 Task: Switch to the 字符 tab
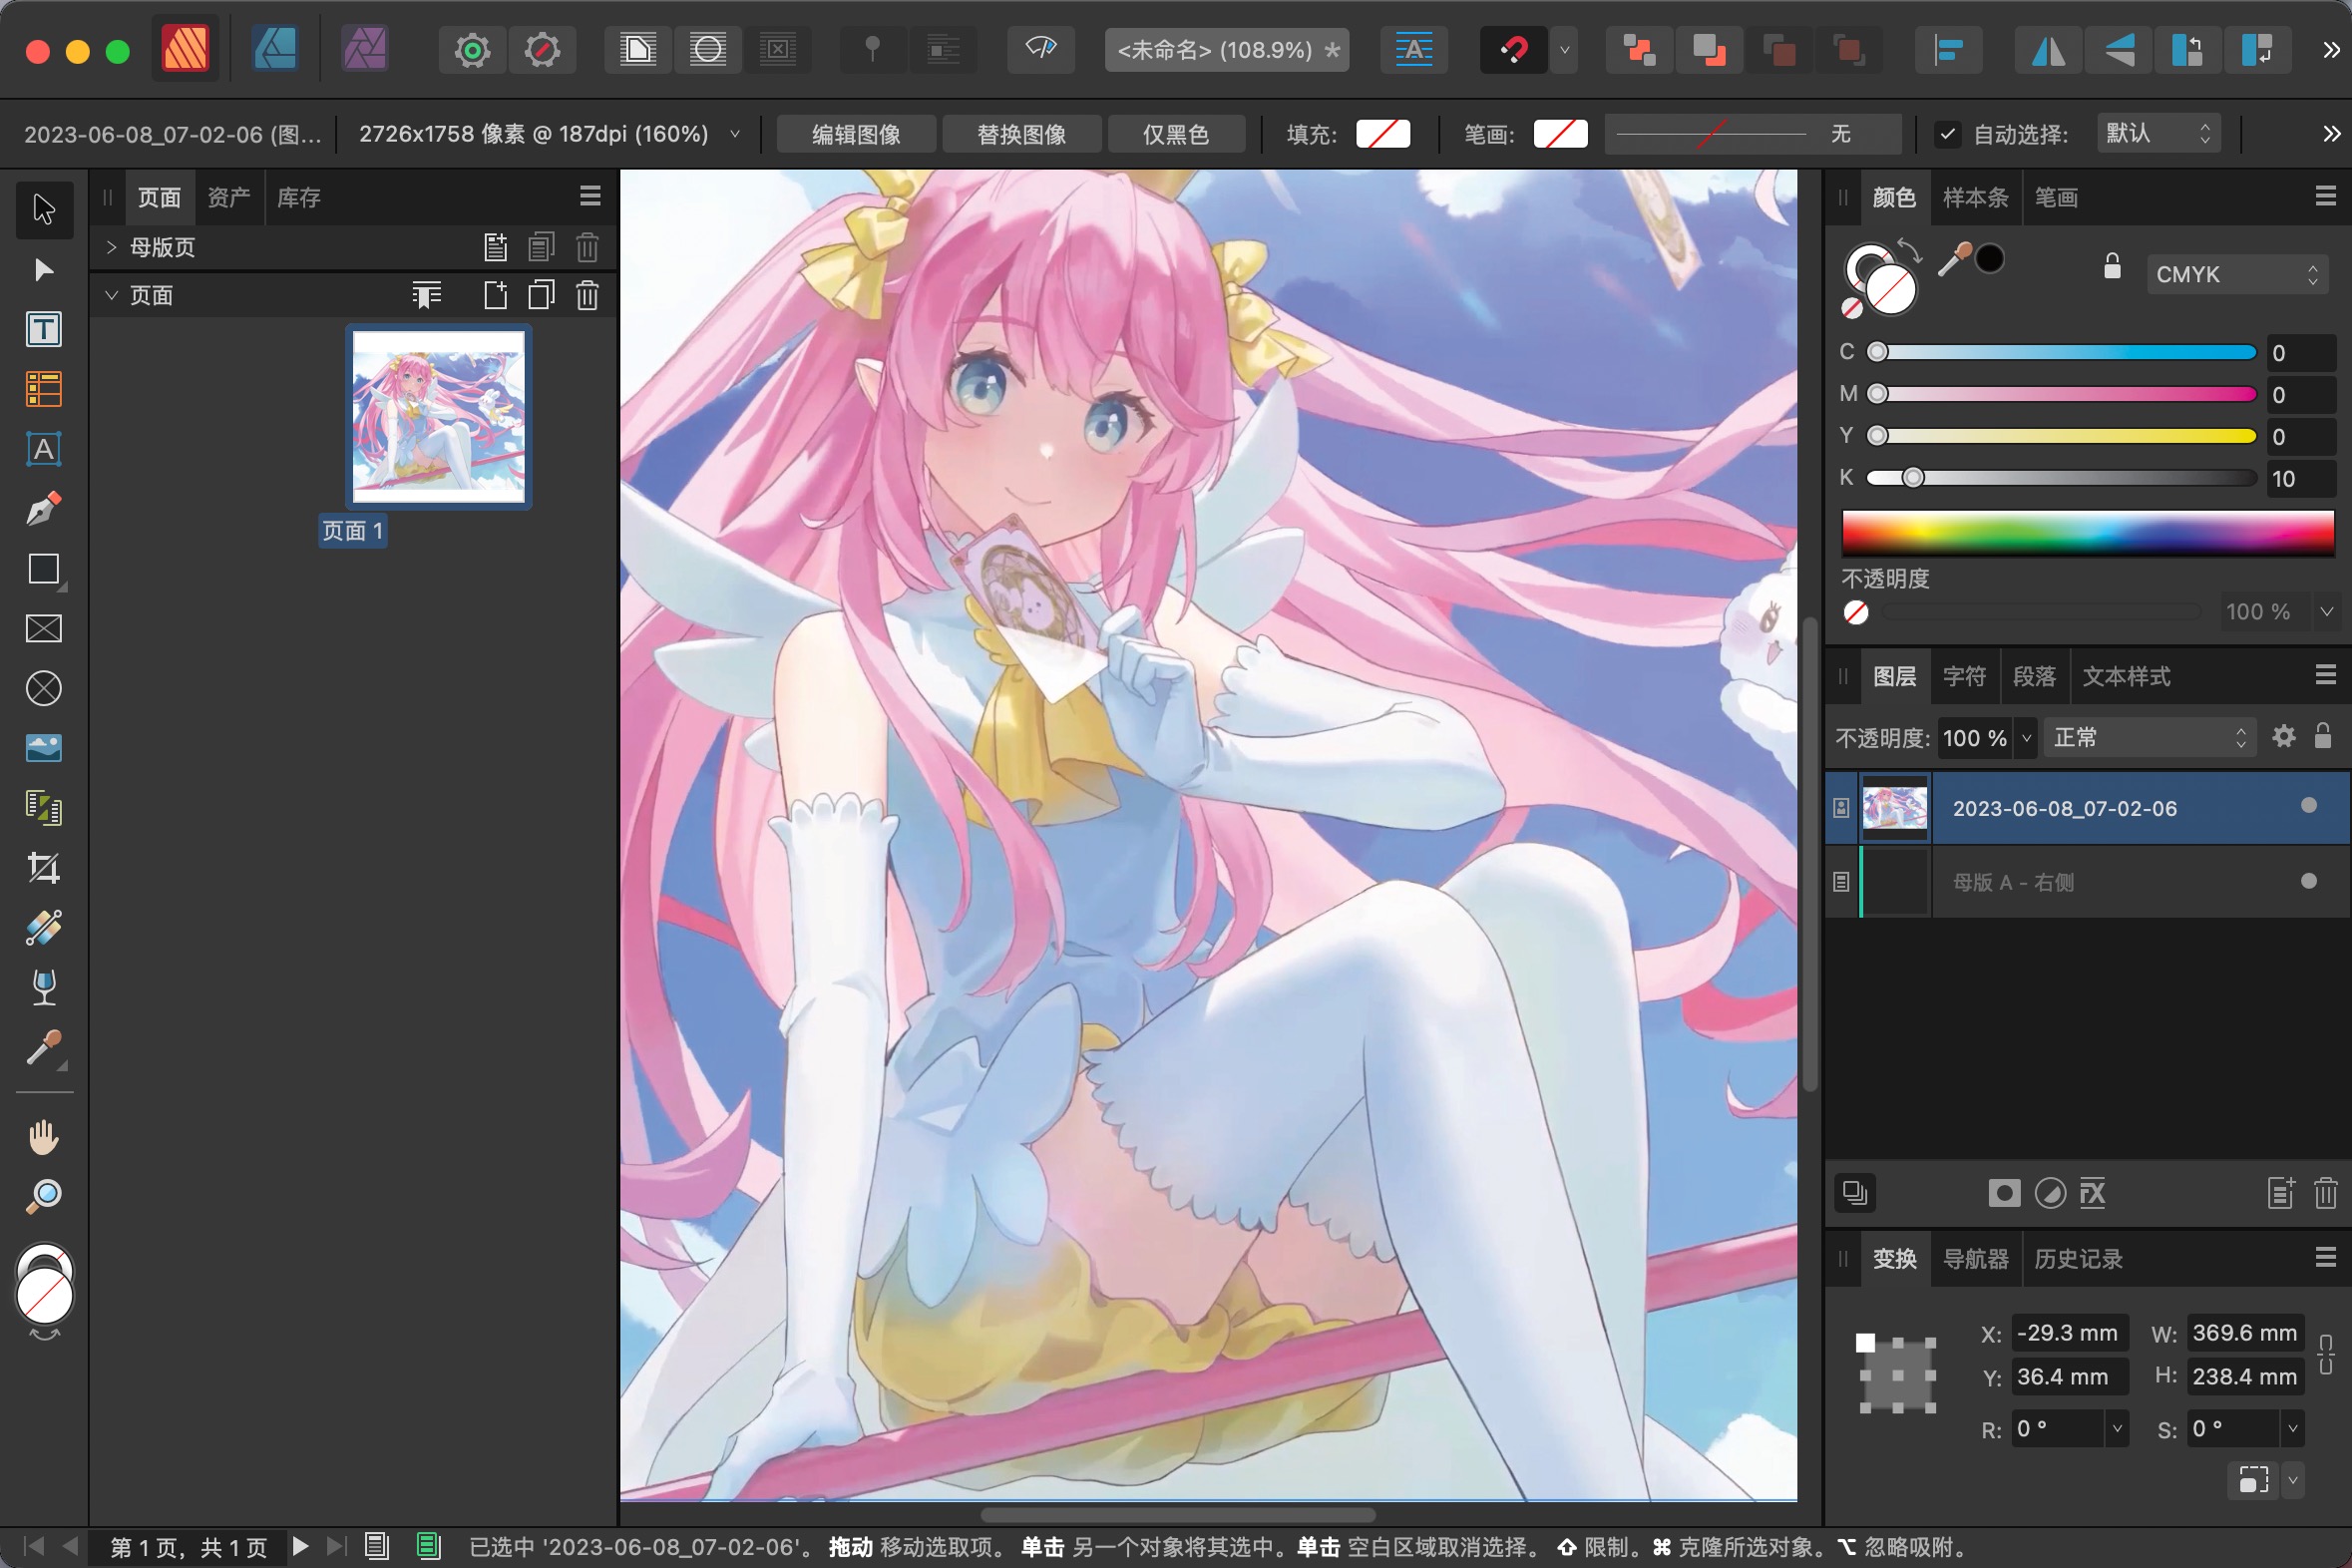(1964, 676)
